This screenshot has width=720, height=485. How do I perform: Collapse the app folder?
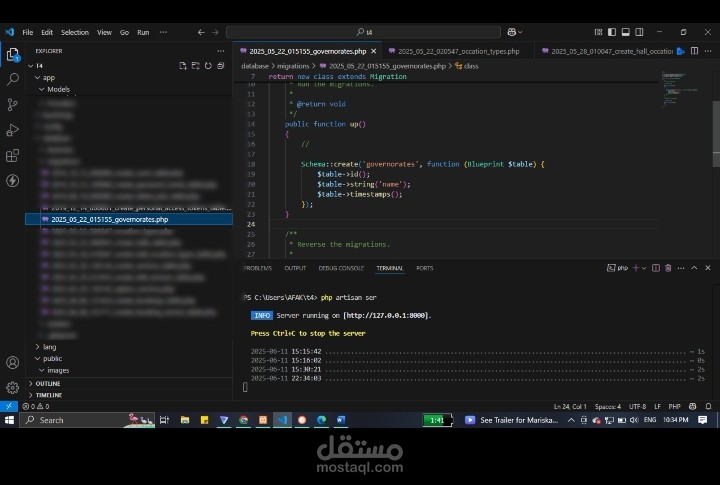point(38,78)
